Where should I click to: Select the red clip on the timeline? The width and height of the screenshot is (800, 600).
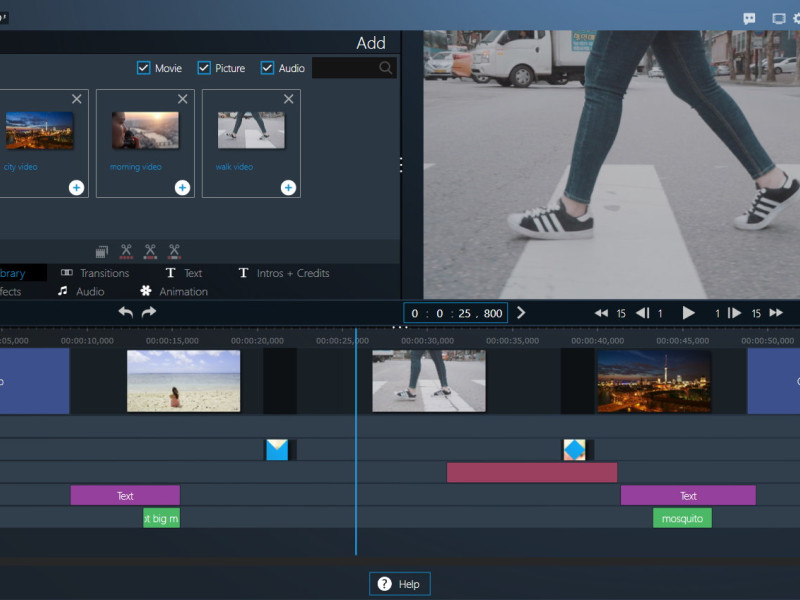pos(532,472)
